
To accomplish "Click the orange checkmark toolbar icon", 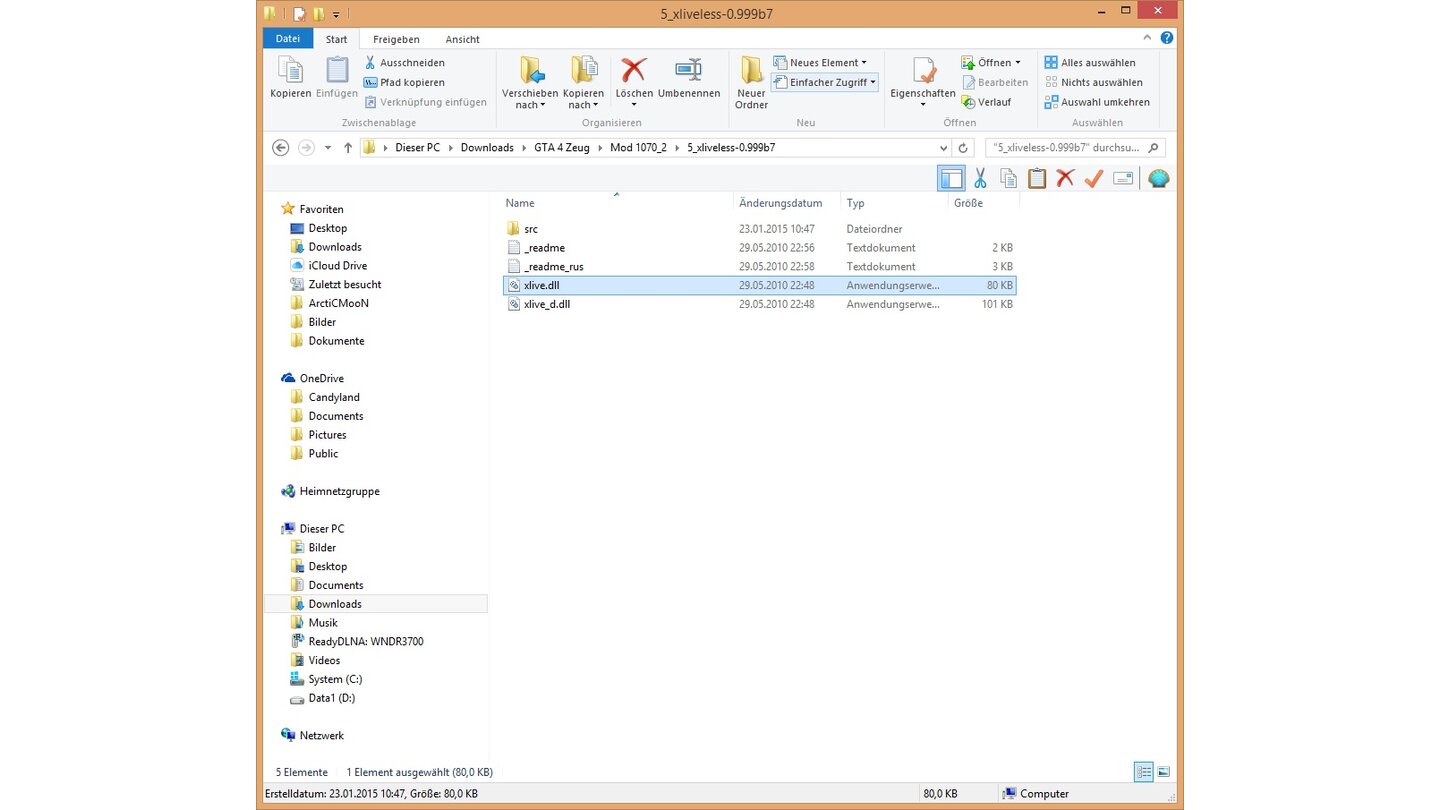I will (x=1093, y=178).
